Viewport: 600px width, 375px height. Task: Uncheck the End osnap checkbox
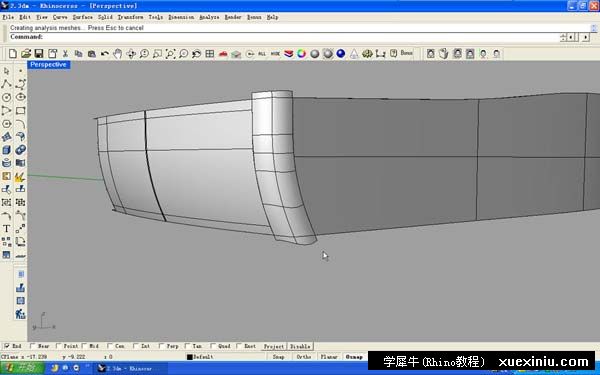[7, 346]
